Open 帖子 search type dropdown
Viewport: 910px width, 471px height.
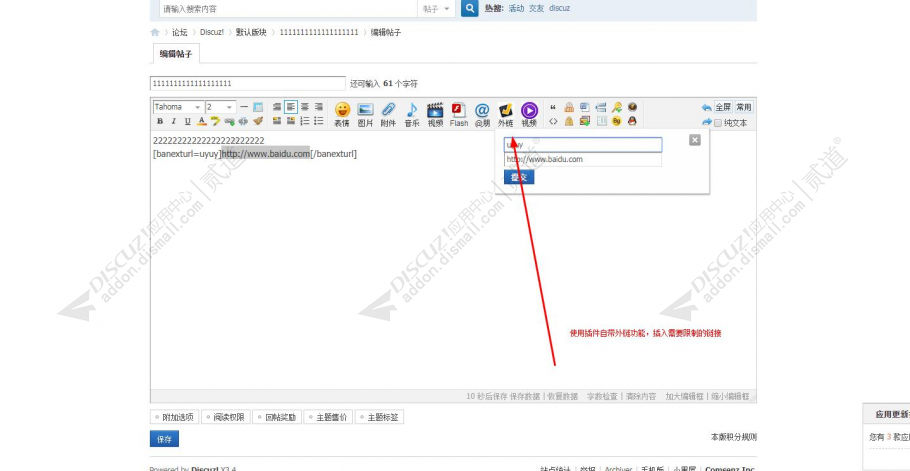click(x=436, y=9)
